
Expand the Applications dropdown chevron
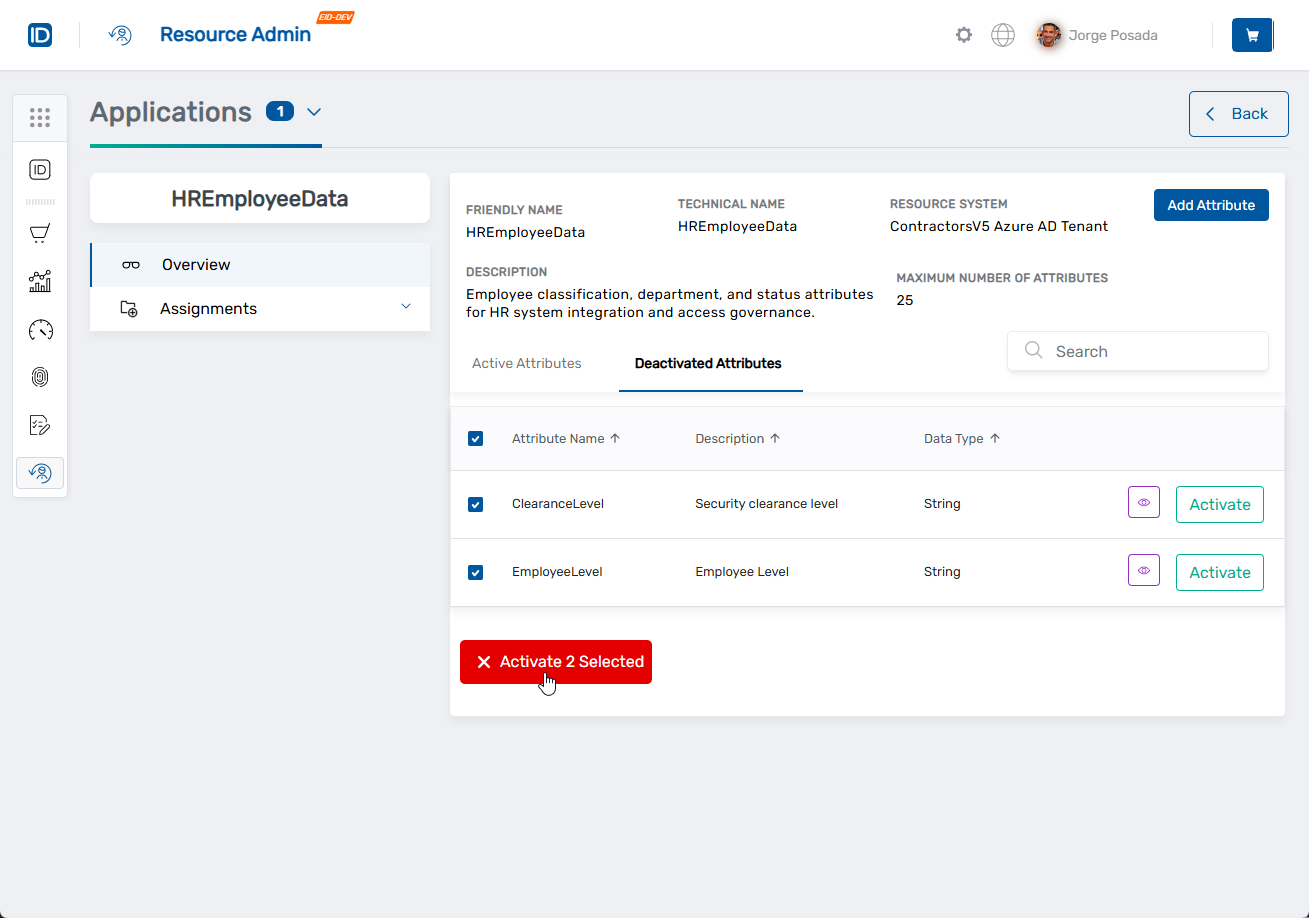coord(314,112)
